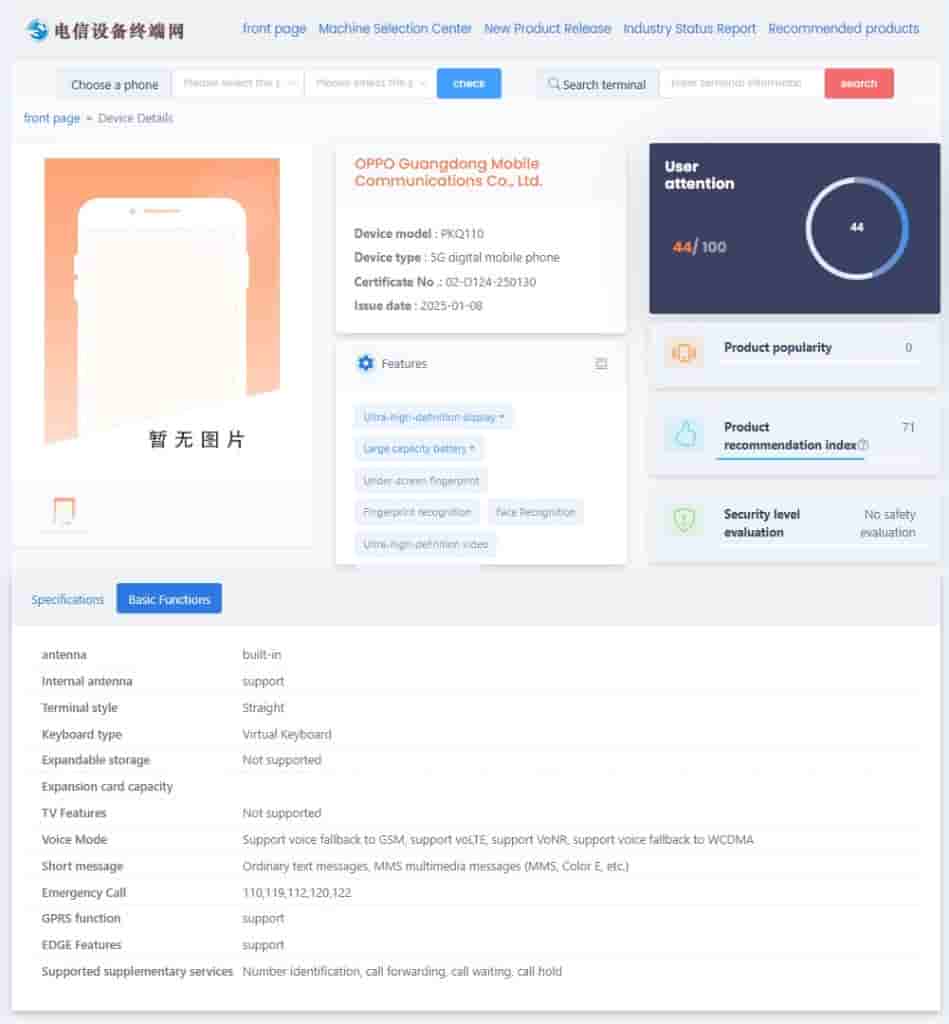Switch to the Specifications tab
949x1024 pixels.
click(67, 600)
